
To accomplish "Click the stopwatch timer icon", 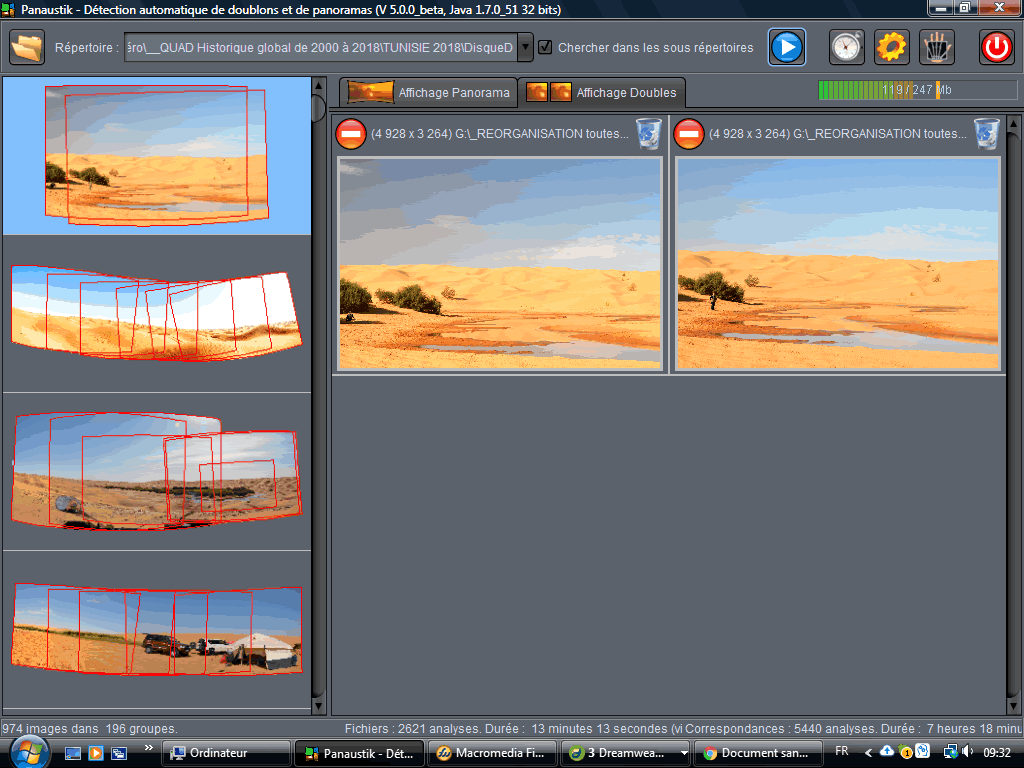I will (x=846, y=47).
